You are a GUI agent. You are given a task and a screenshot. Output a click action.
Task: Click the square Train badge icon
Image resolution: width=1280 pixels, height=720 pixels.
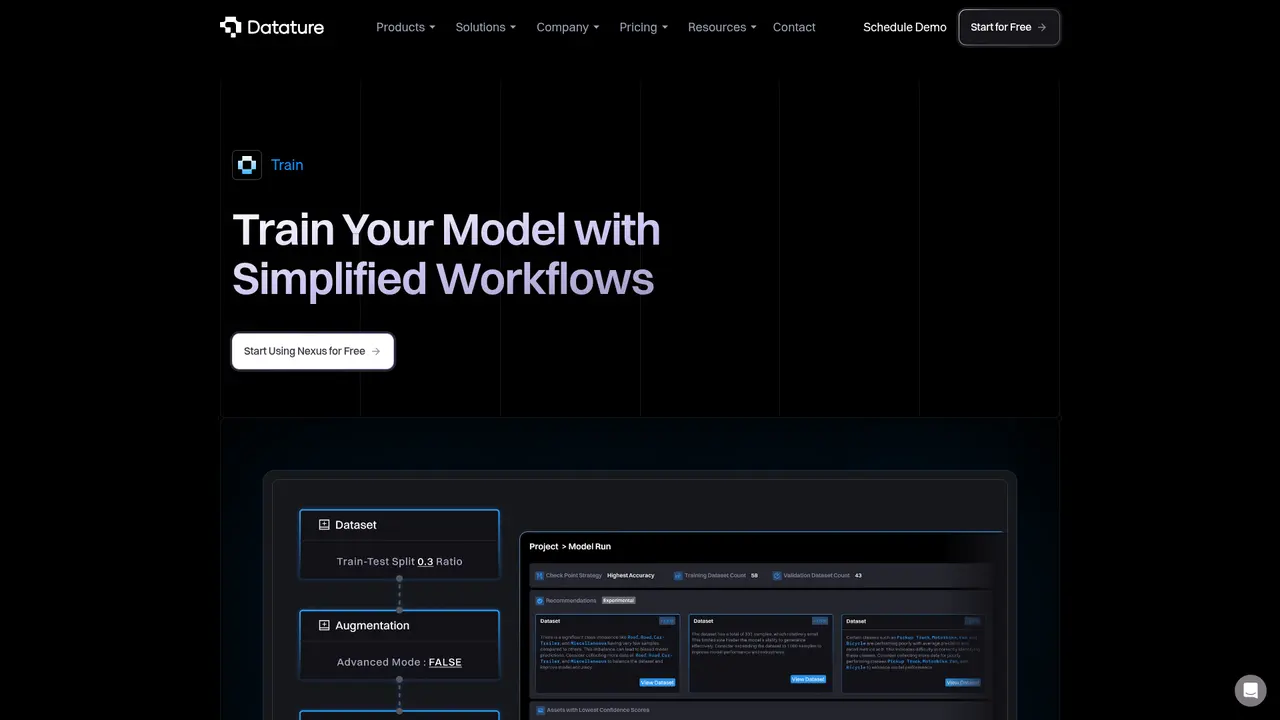coord(247,165)
